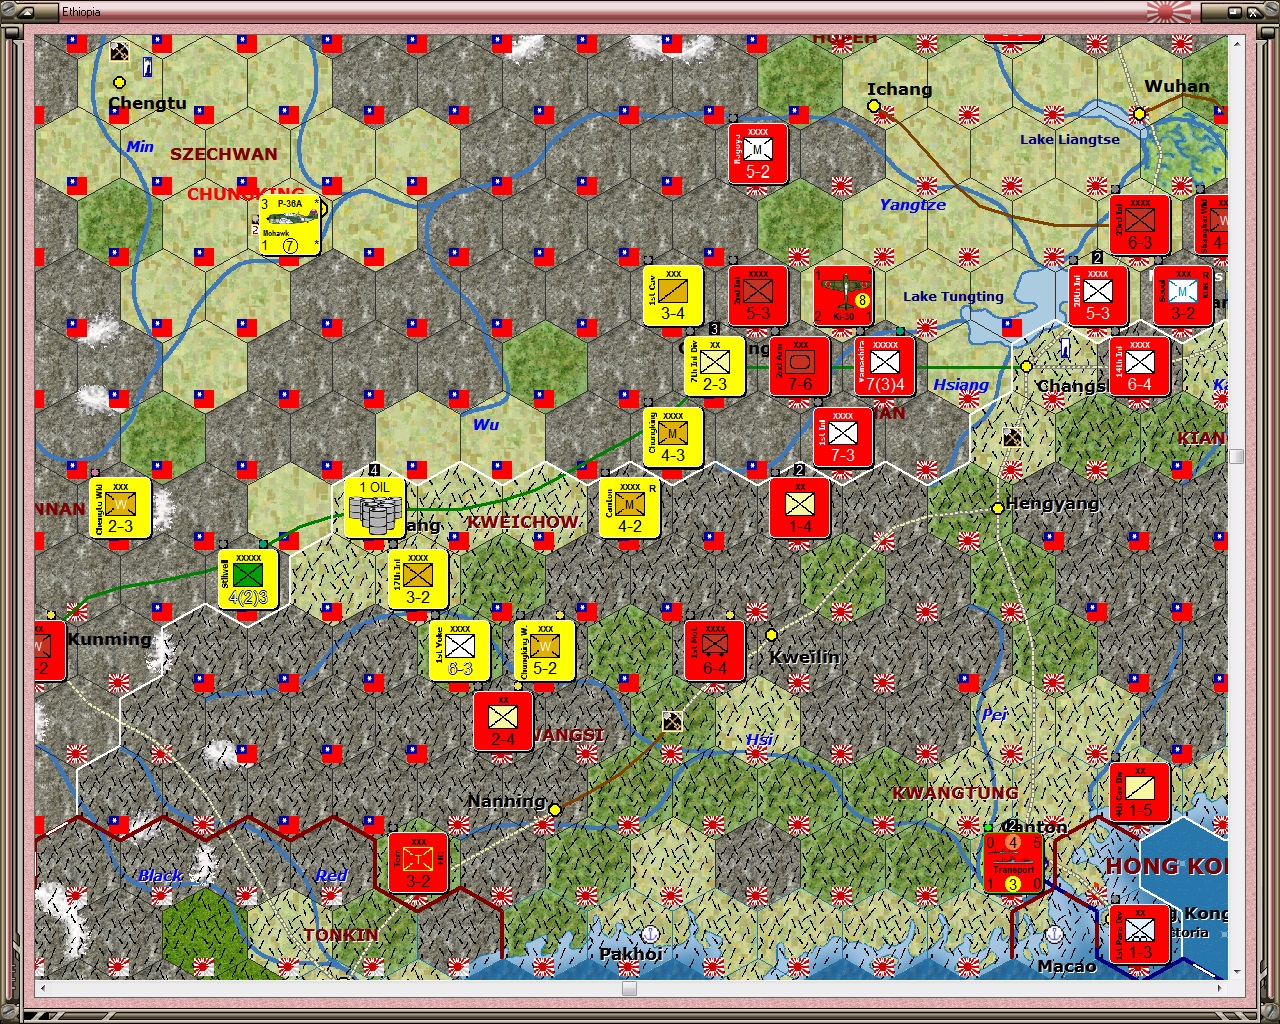Pick the yellow Chungking W. 5-2 unit
This screenshot has height=1024, width=1280.
click(545, 650)
